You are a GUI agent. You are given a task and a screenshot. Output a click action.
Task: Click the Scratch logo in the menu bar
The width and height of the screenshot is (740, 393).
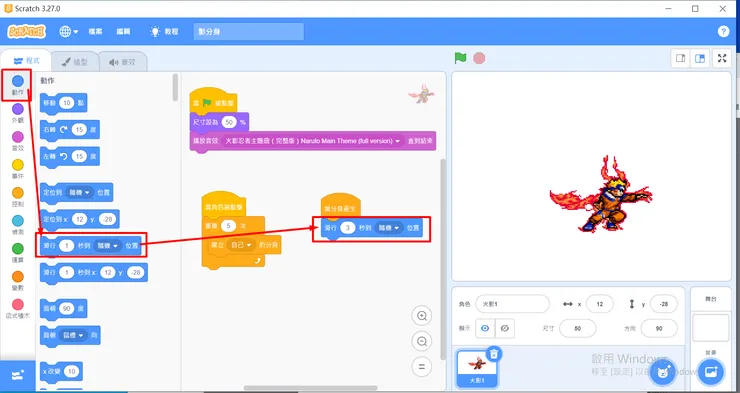[x=27, y=32]
